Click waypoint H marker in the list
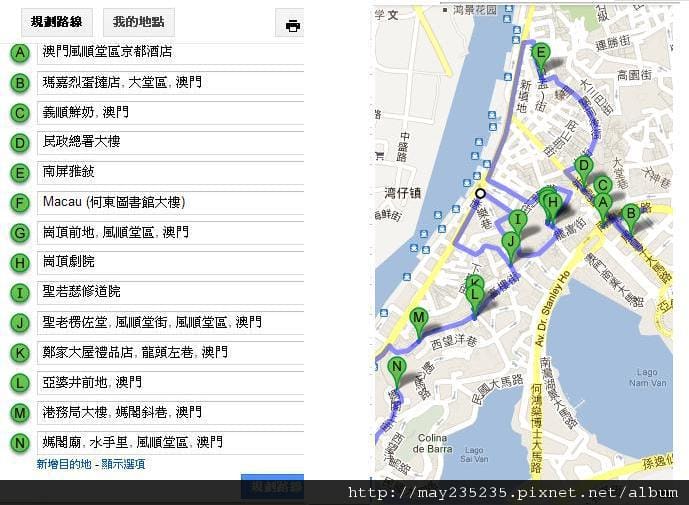The height and width of the screenshot is (505, 689). tap(20, 263)
